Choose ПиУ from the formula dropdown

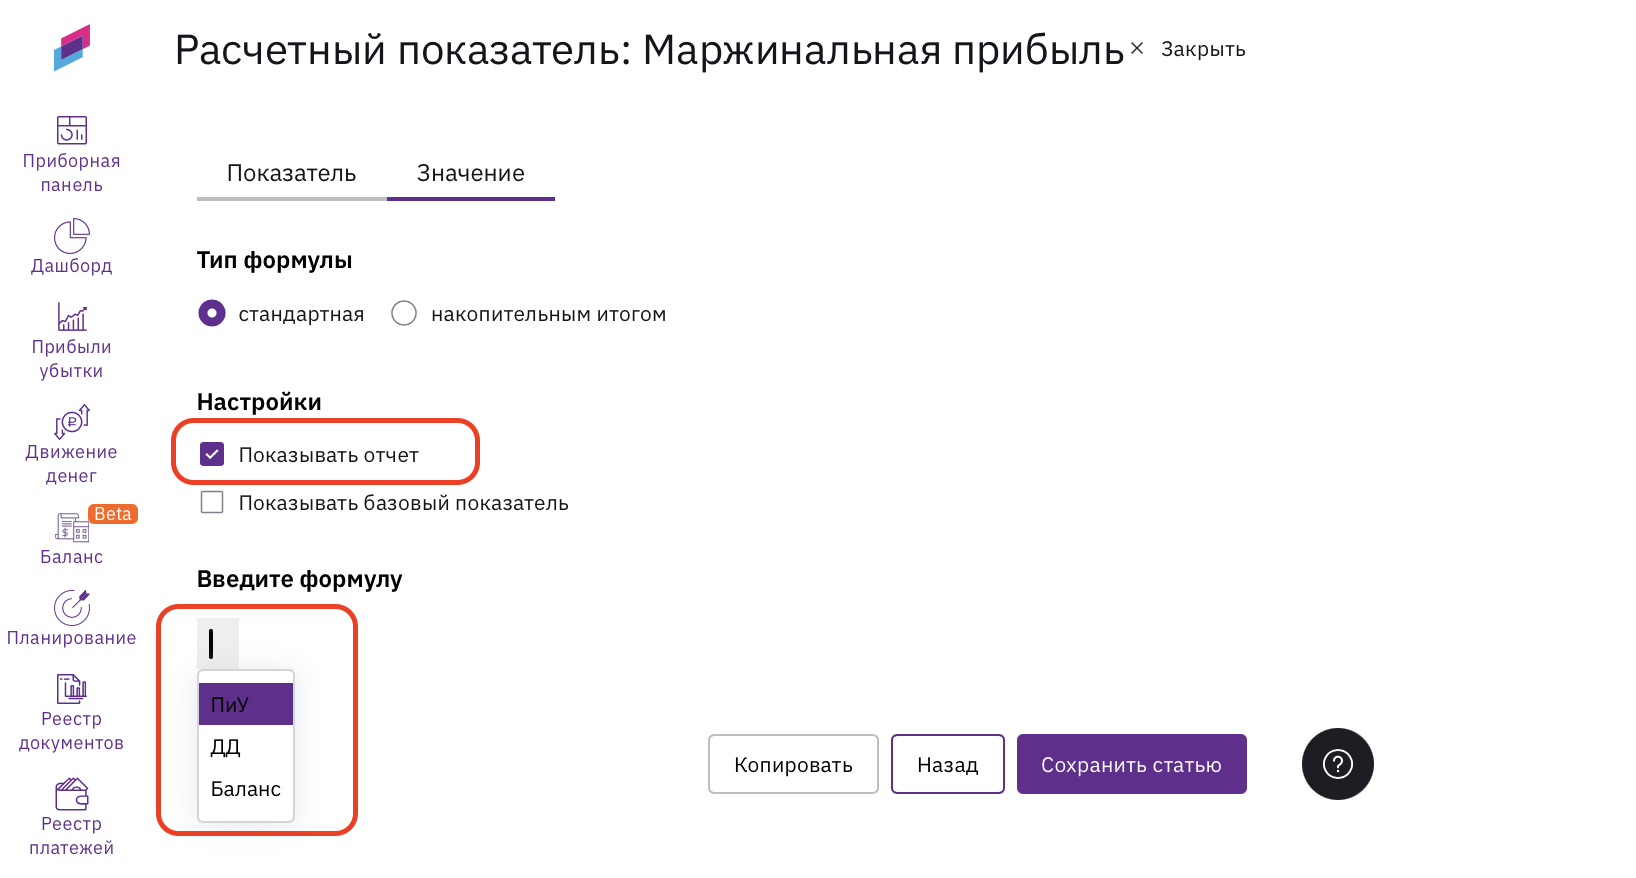pyautogui.click(x=245, y=704)
